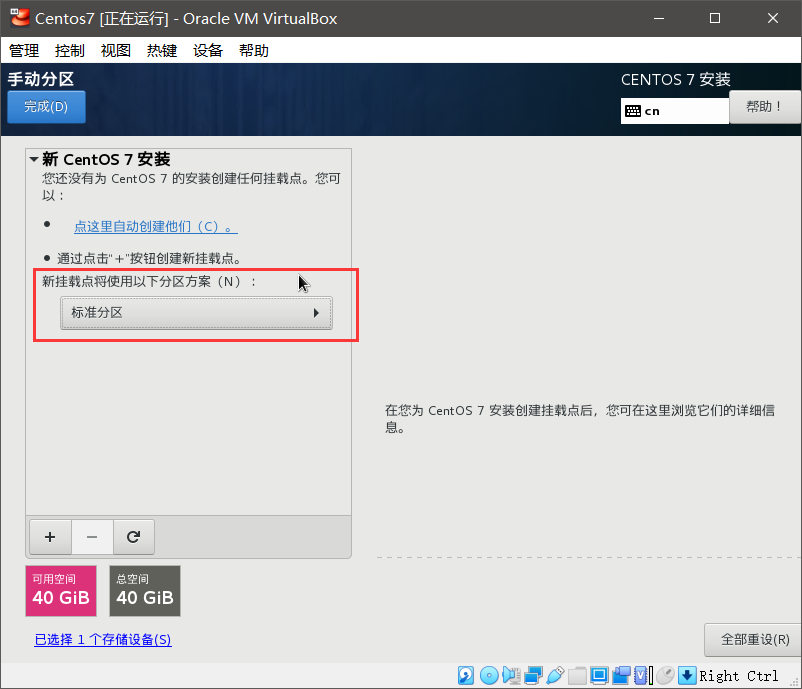The width and height of the screenshot is (802, 689).
Task: Open the 标准分区 partition scheme dropdown
Action: point(196,313)
